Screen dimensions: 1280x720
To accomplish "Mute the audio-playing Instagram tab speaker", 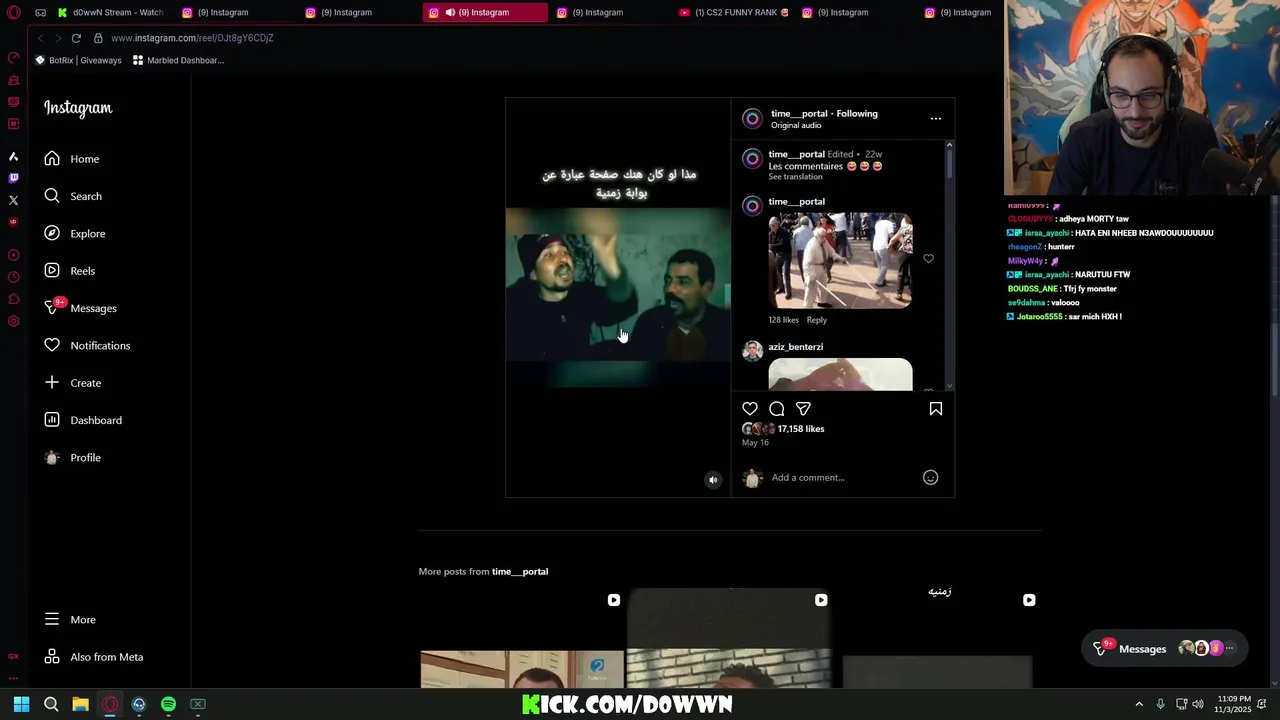I will [450, 12].
